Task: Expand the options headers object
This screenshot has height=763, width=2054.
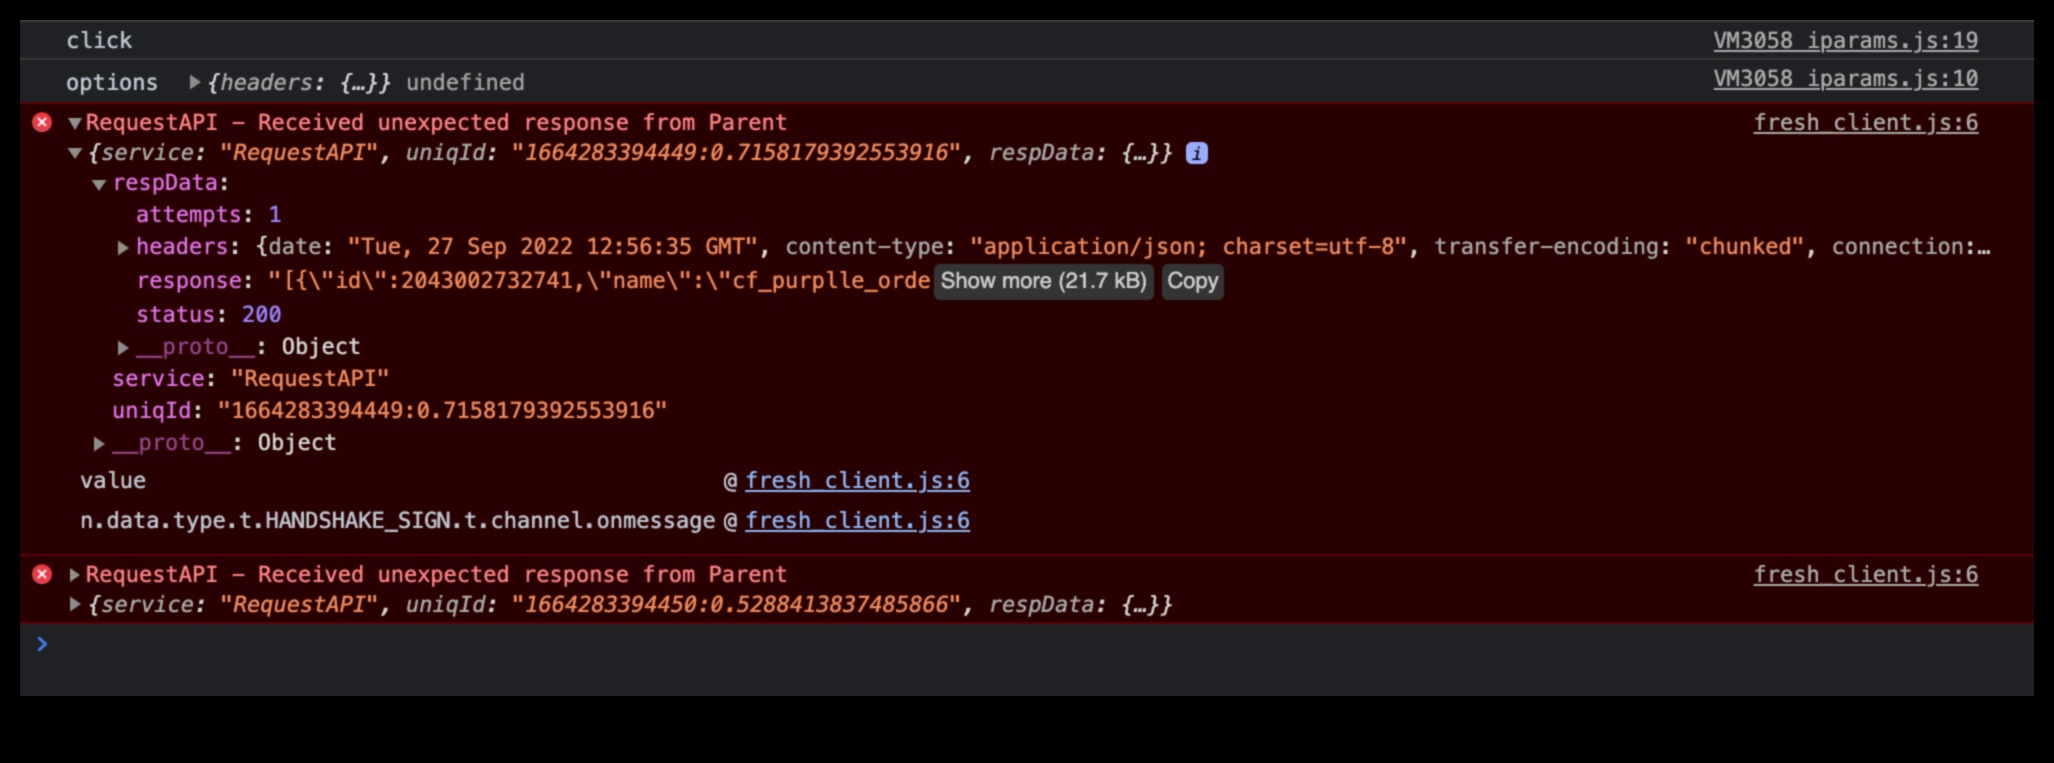Action: pyautogui.click(x=195, y=83)
